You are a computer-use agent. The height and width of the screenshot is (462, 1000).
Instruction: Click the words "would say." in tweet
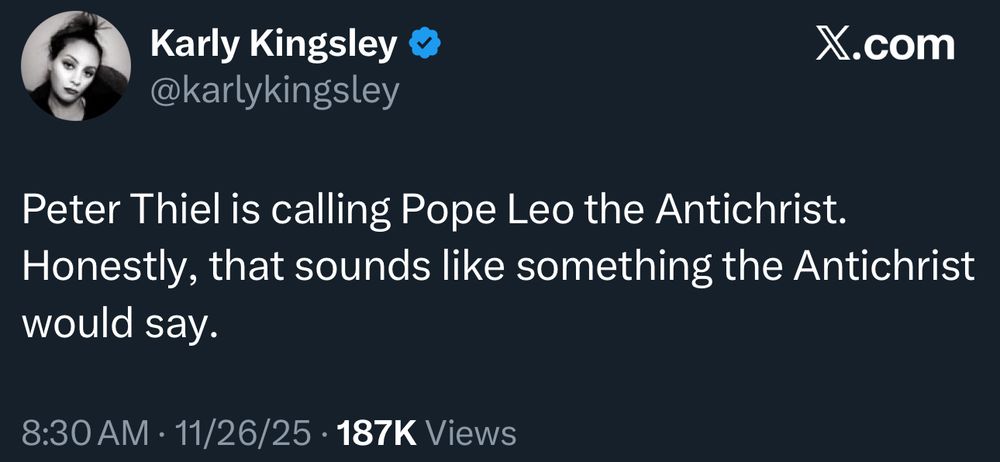pyautogui.click(x=118, y=324)
